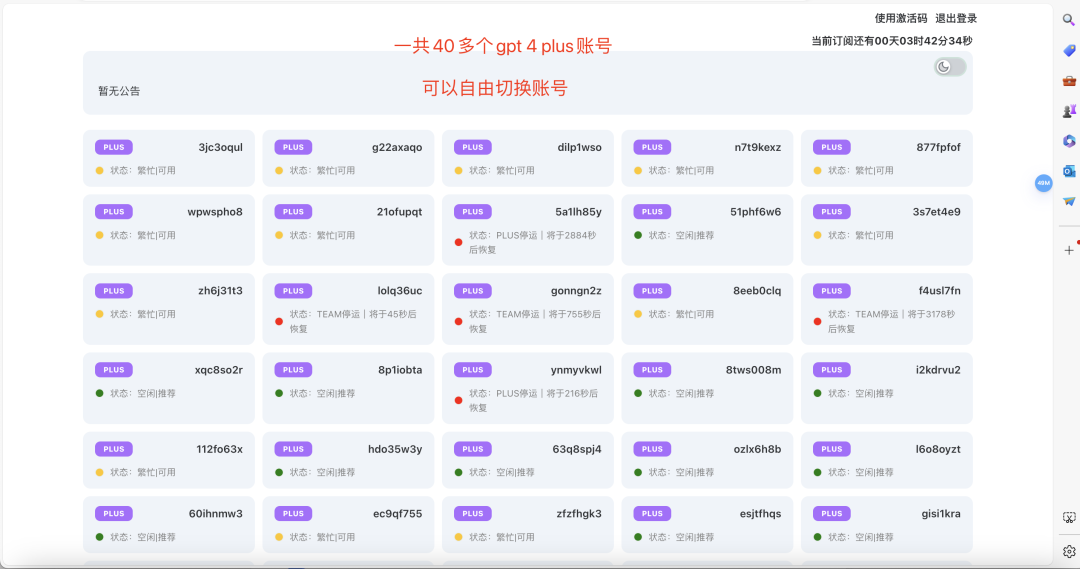Click the lolq36uc TEAM-stopped card
This screenshot has height=569, width=1080.
[349, 309]
